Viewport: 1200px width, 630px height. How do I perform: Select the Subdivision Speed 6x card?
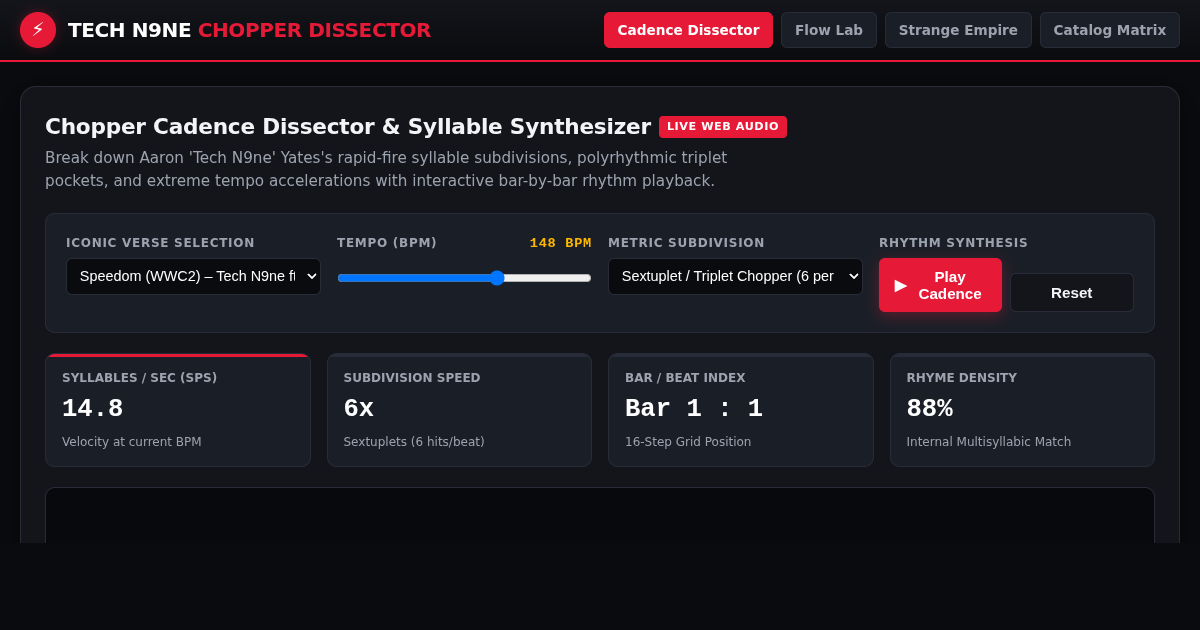click(x=459, y=410)
